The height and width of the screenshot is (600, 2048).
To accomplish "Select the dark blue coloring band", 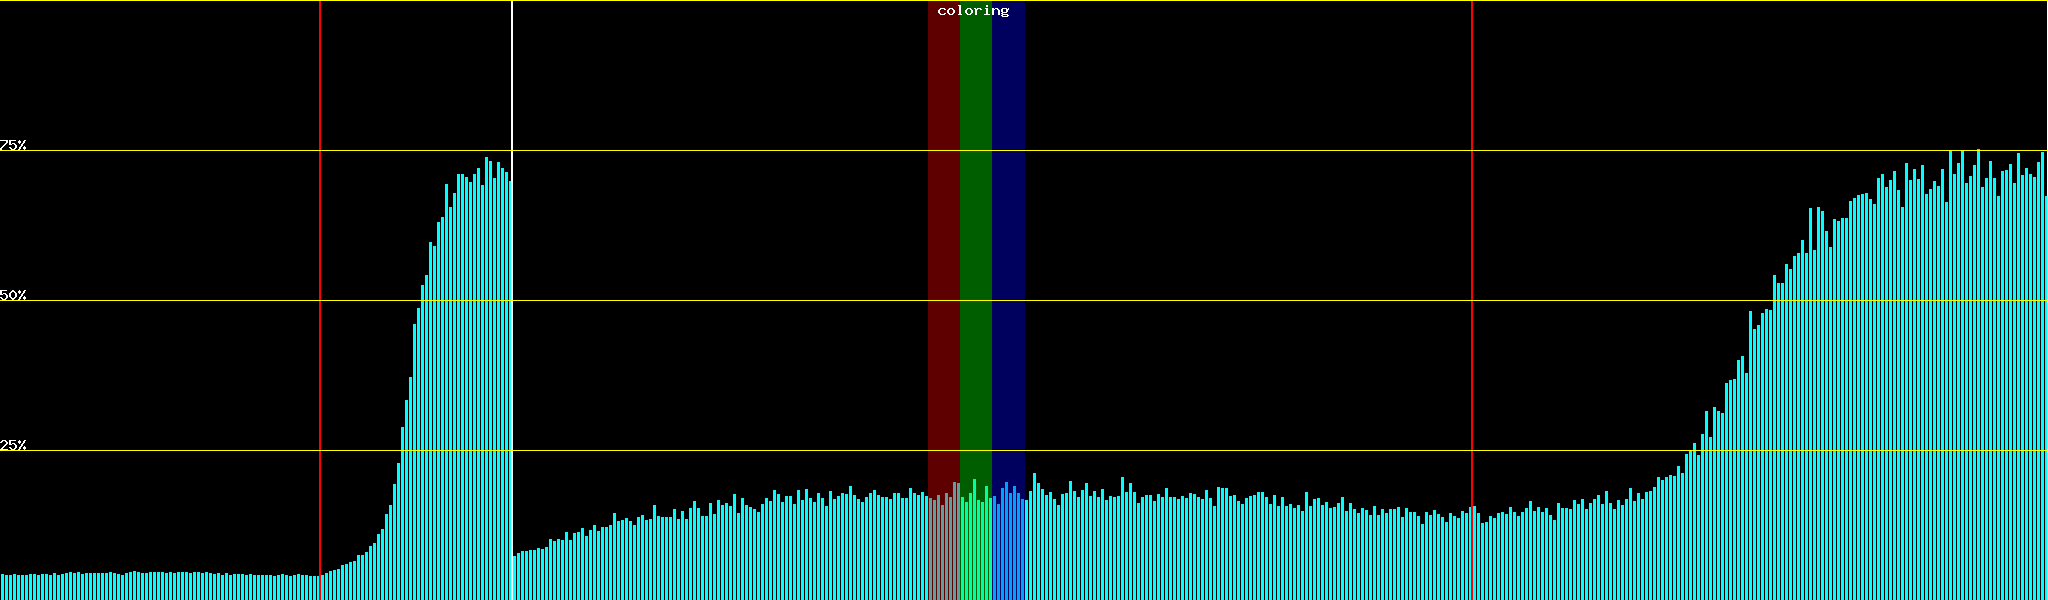I will pos(1008,250).
